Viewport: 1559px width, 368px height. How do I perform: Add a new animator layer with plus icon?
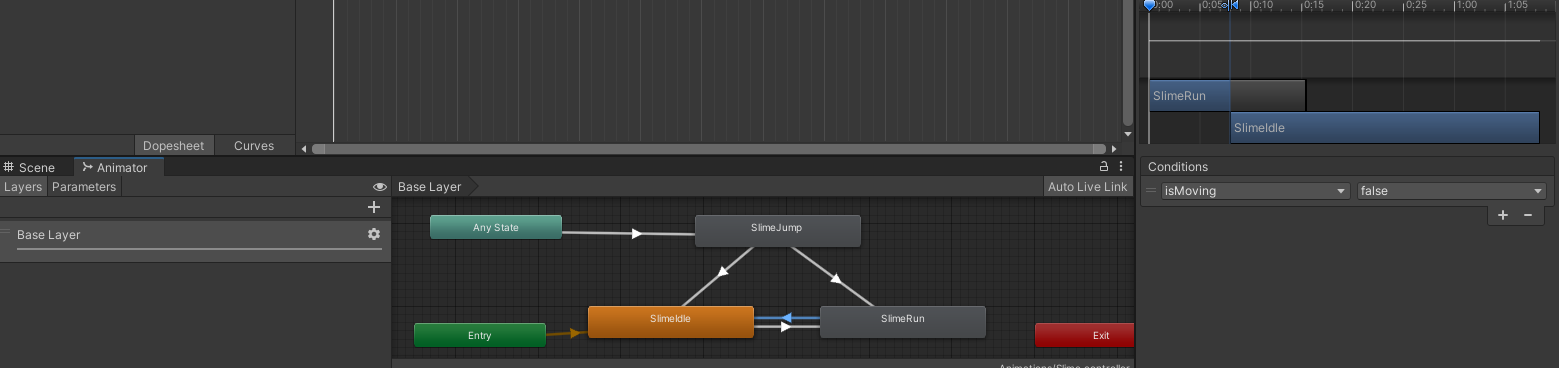(374, 207)
